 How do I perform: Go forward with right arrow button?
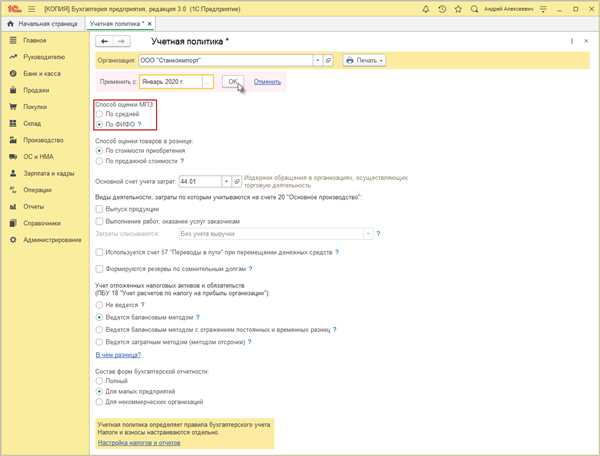121,41
